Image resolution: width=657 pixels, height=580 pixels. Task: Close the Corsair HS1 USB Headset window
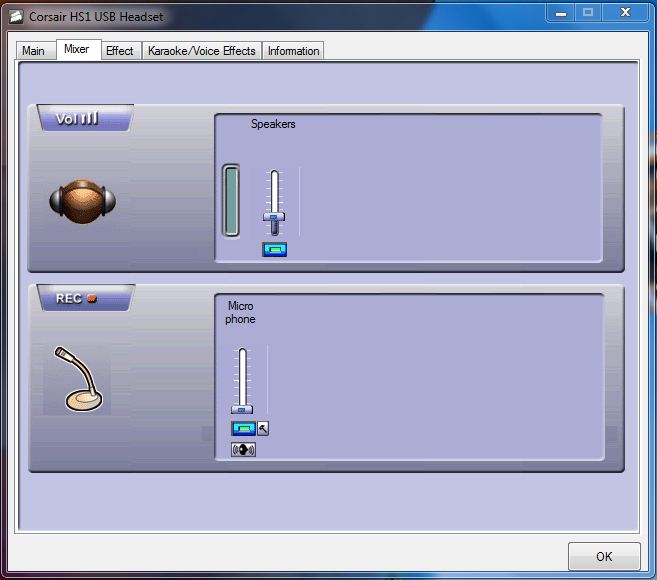[x=625, y=13]
